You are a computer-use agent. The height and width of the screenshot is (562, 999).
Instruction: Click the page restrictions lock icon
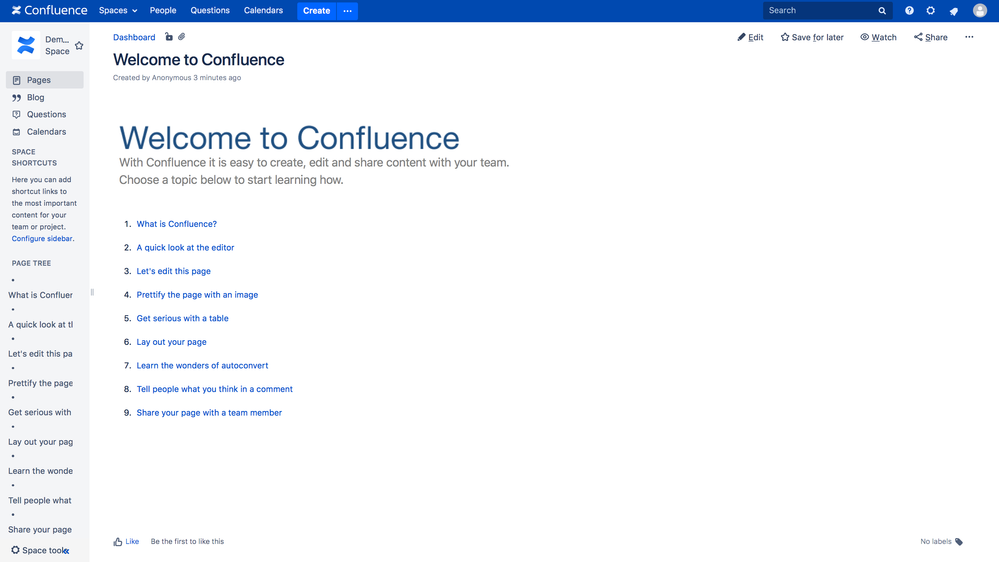pos(169,37)
